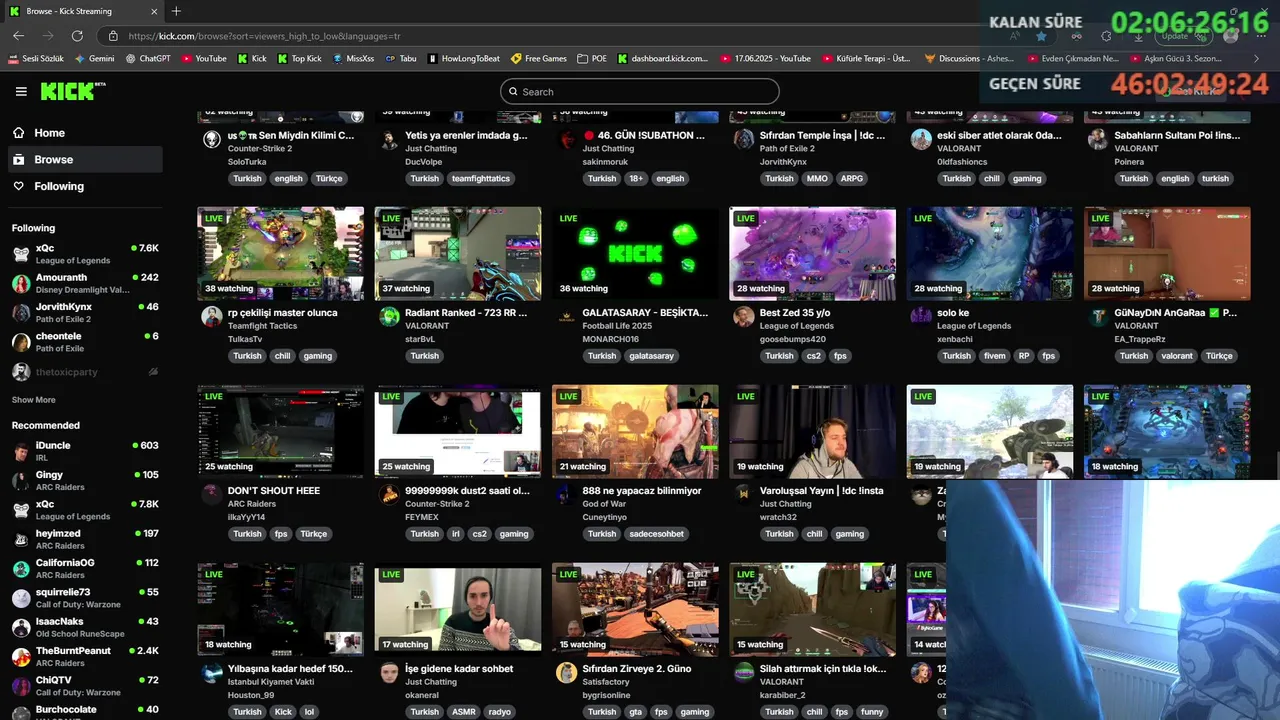The width and height of the screenshot is (1280, 720).
Task: Open the Top Kick bookmark
Action: [299, 59]
